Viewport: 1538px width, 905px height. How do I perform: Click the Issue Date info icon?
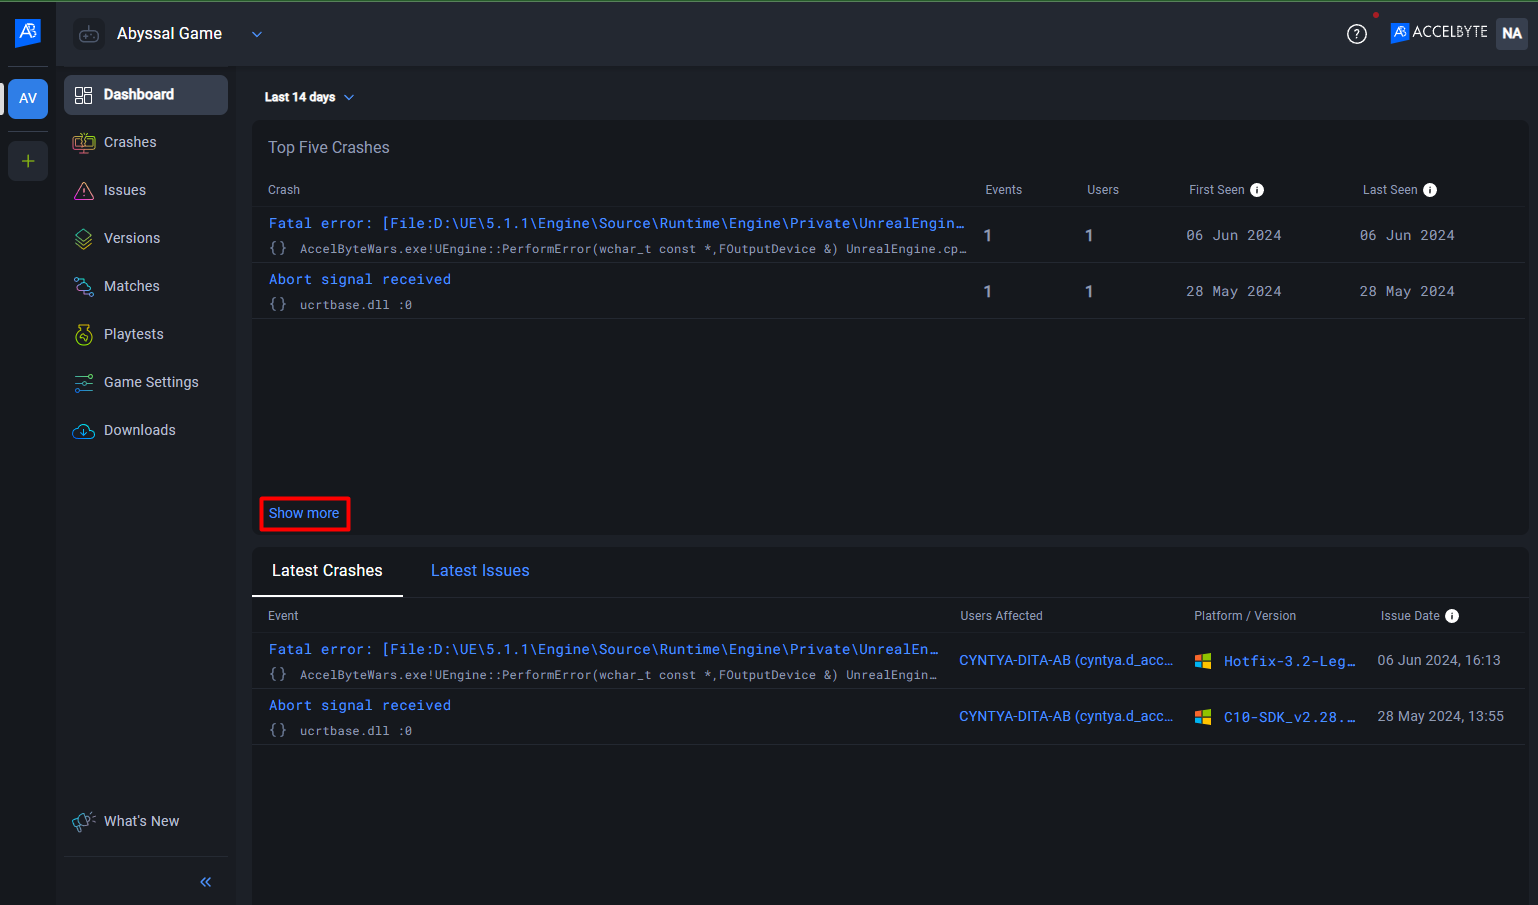1452,616
